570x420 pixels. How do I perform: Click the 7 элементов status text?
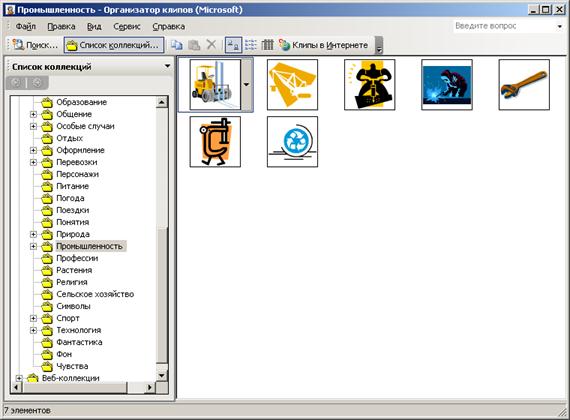point(27,411)
